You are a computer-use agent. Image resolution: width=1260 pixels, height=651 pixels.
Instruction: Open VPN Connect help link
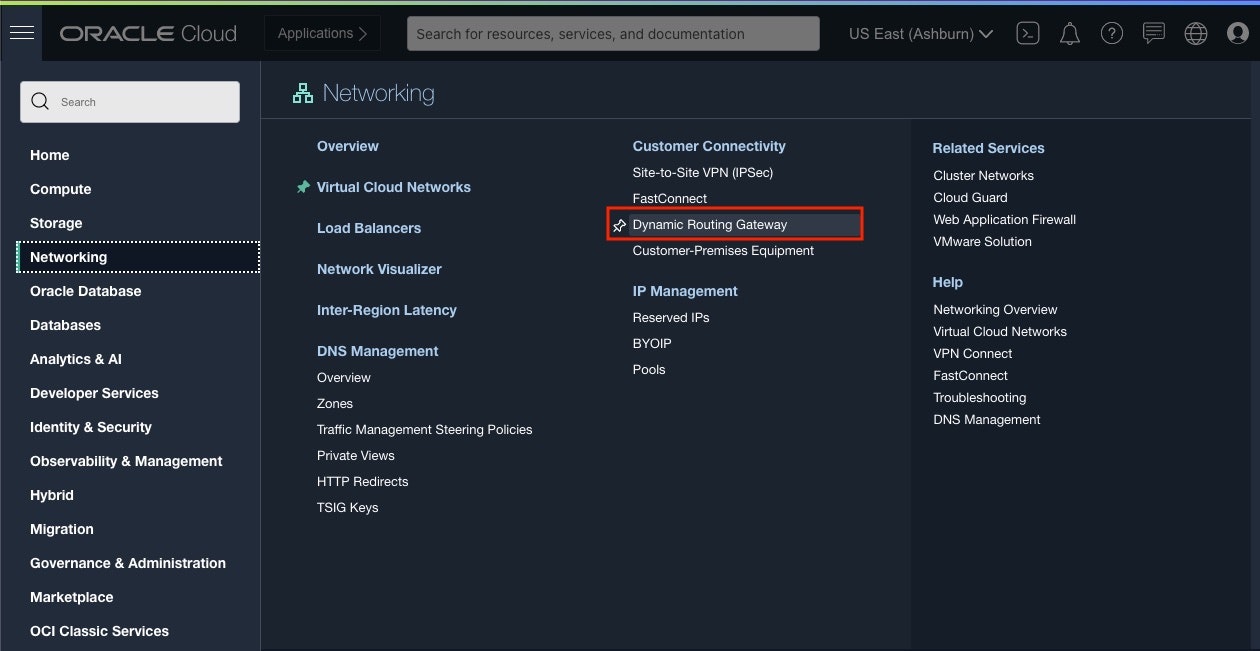point(973,353)
